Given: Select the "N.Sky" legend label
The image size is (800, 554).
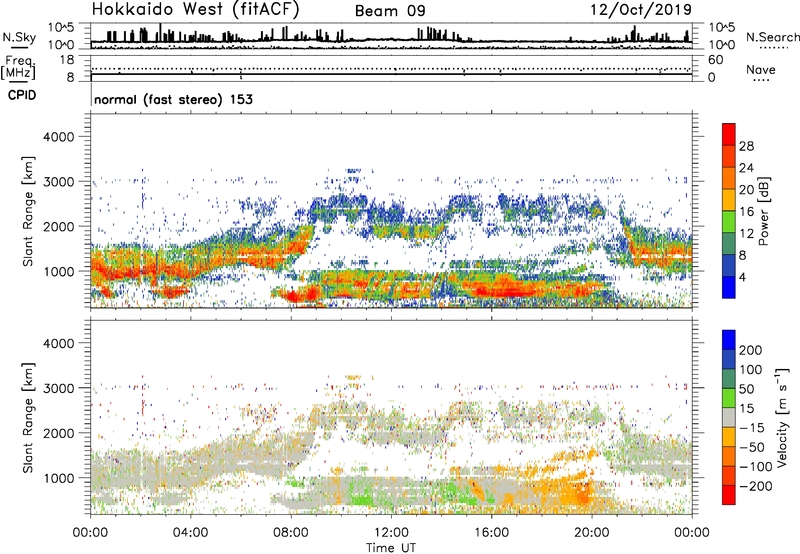Looking at the screenshot, I should (x=19, y=37).
